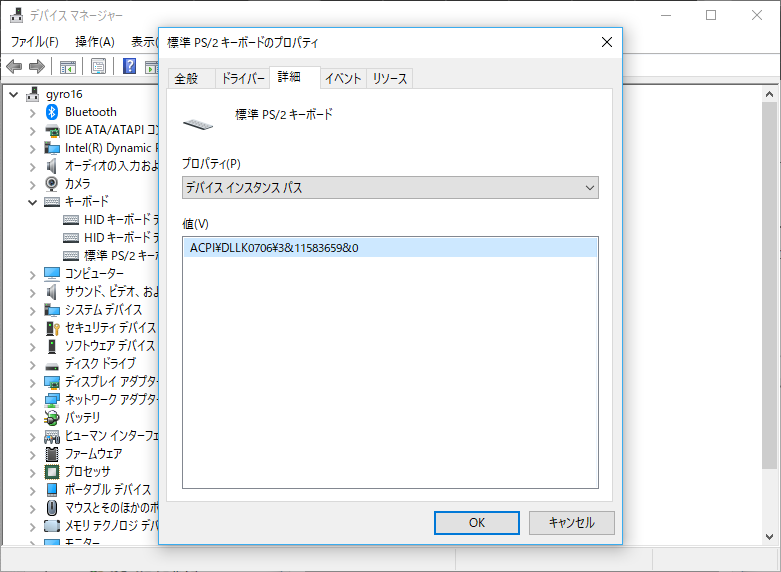Click the セキュリティ デバイス key icon

[52, 328]
